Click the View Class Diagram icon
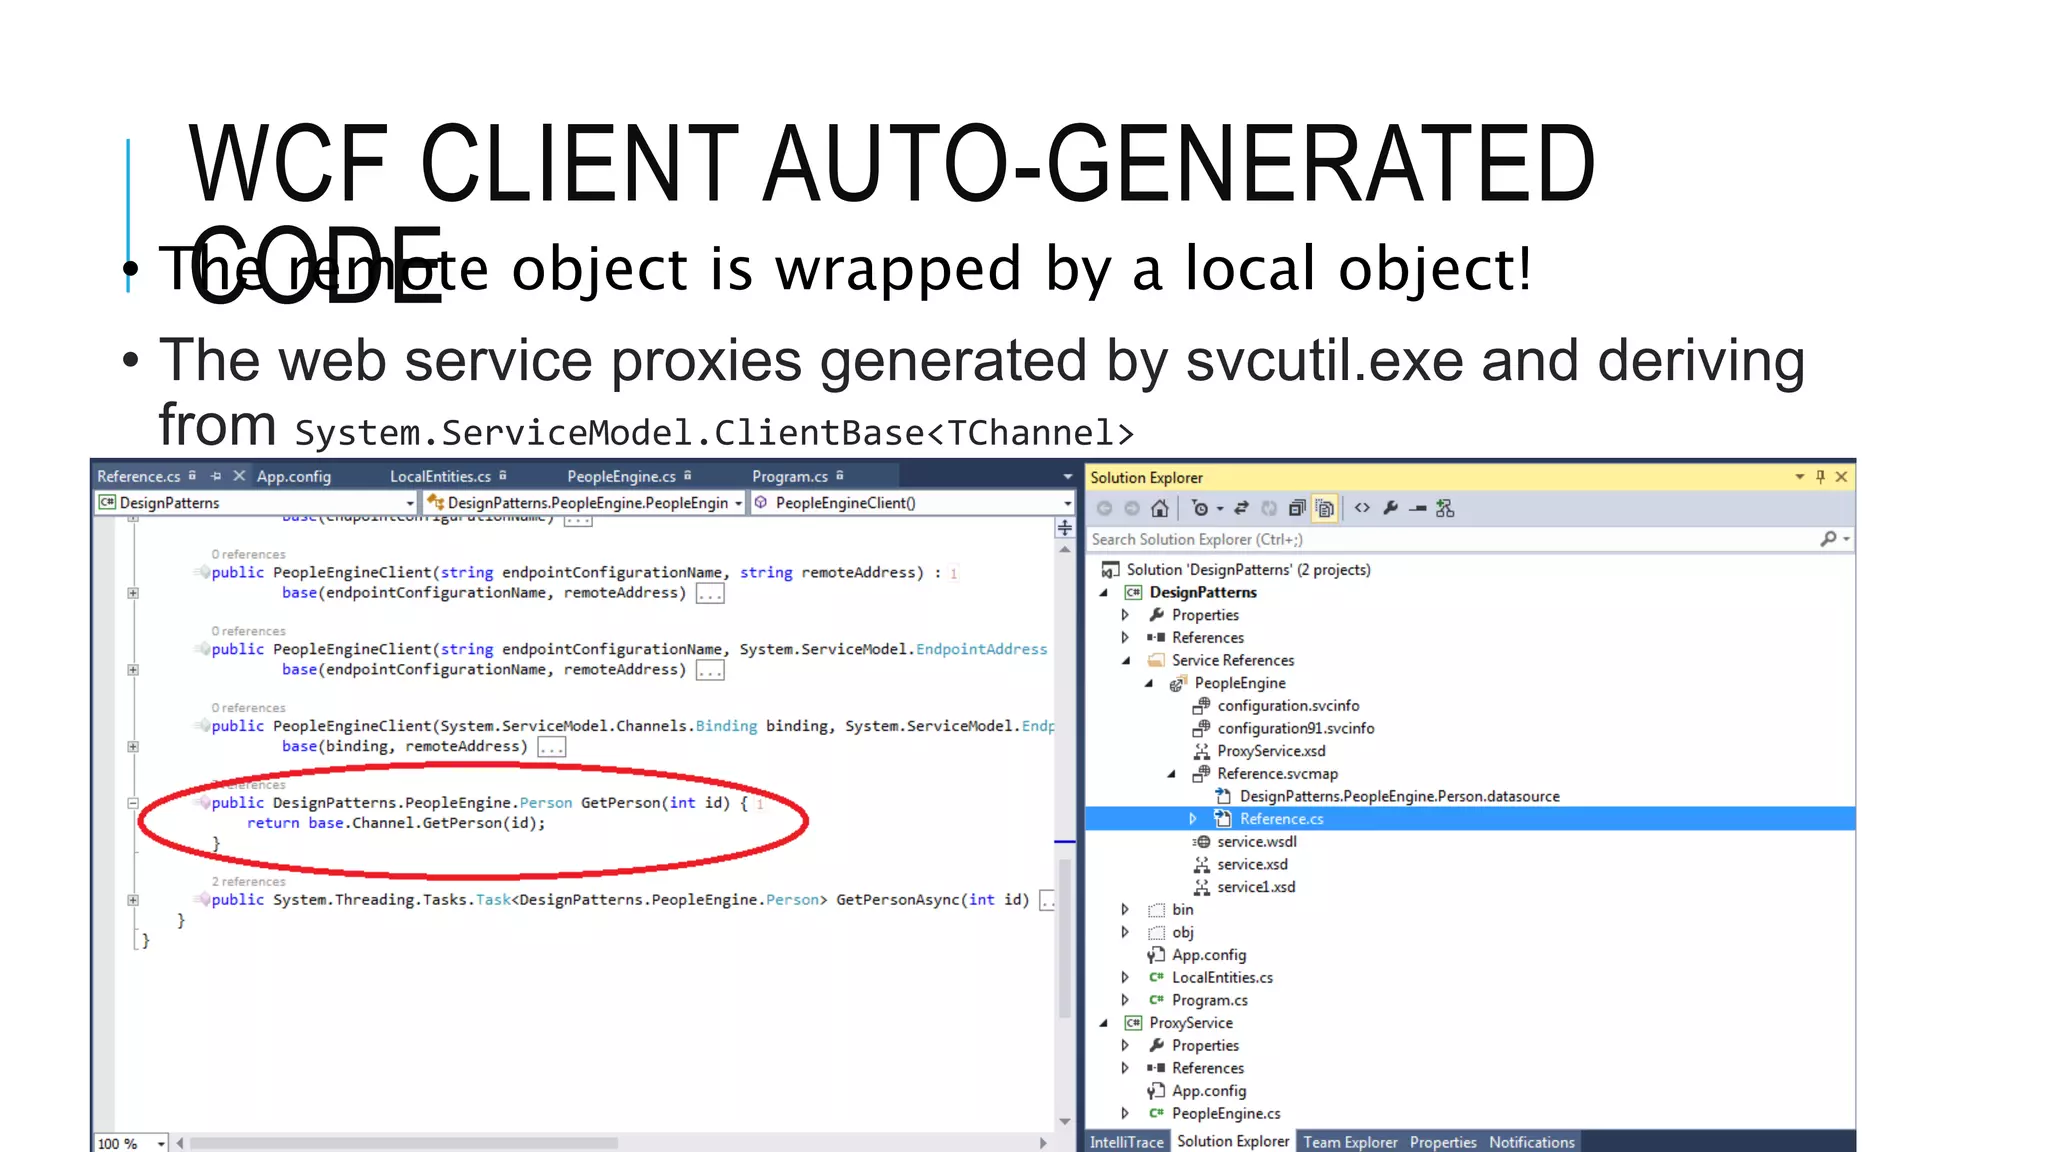 [1445, 508]
